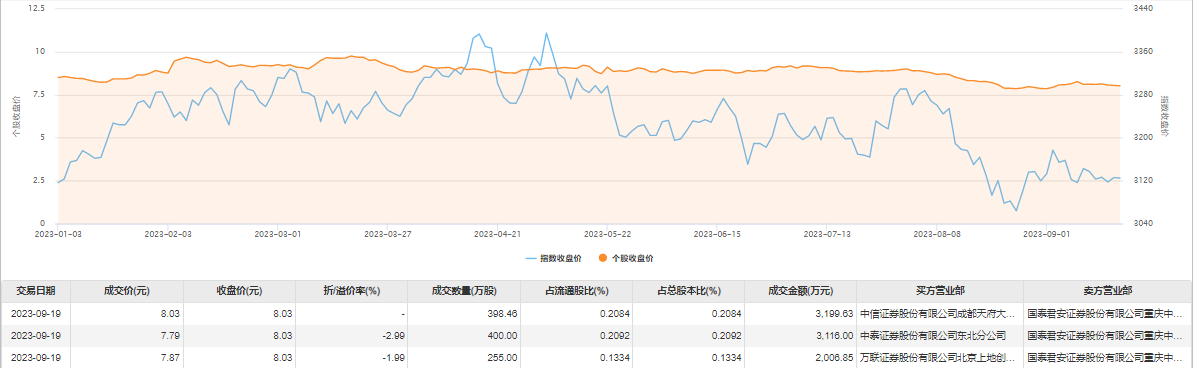This screenshot has width=1193, height=368.
Task: Click the x-axis label 2023-04-21
Action: 498,234
